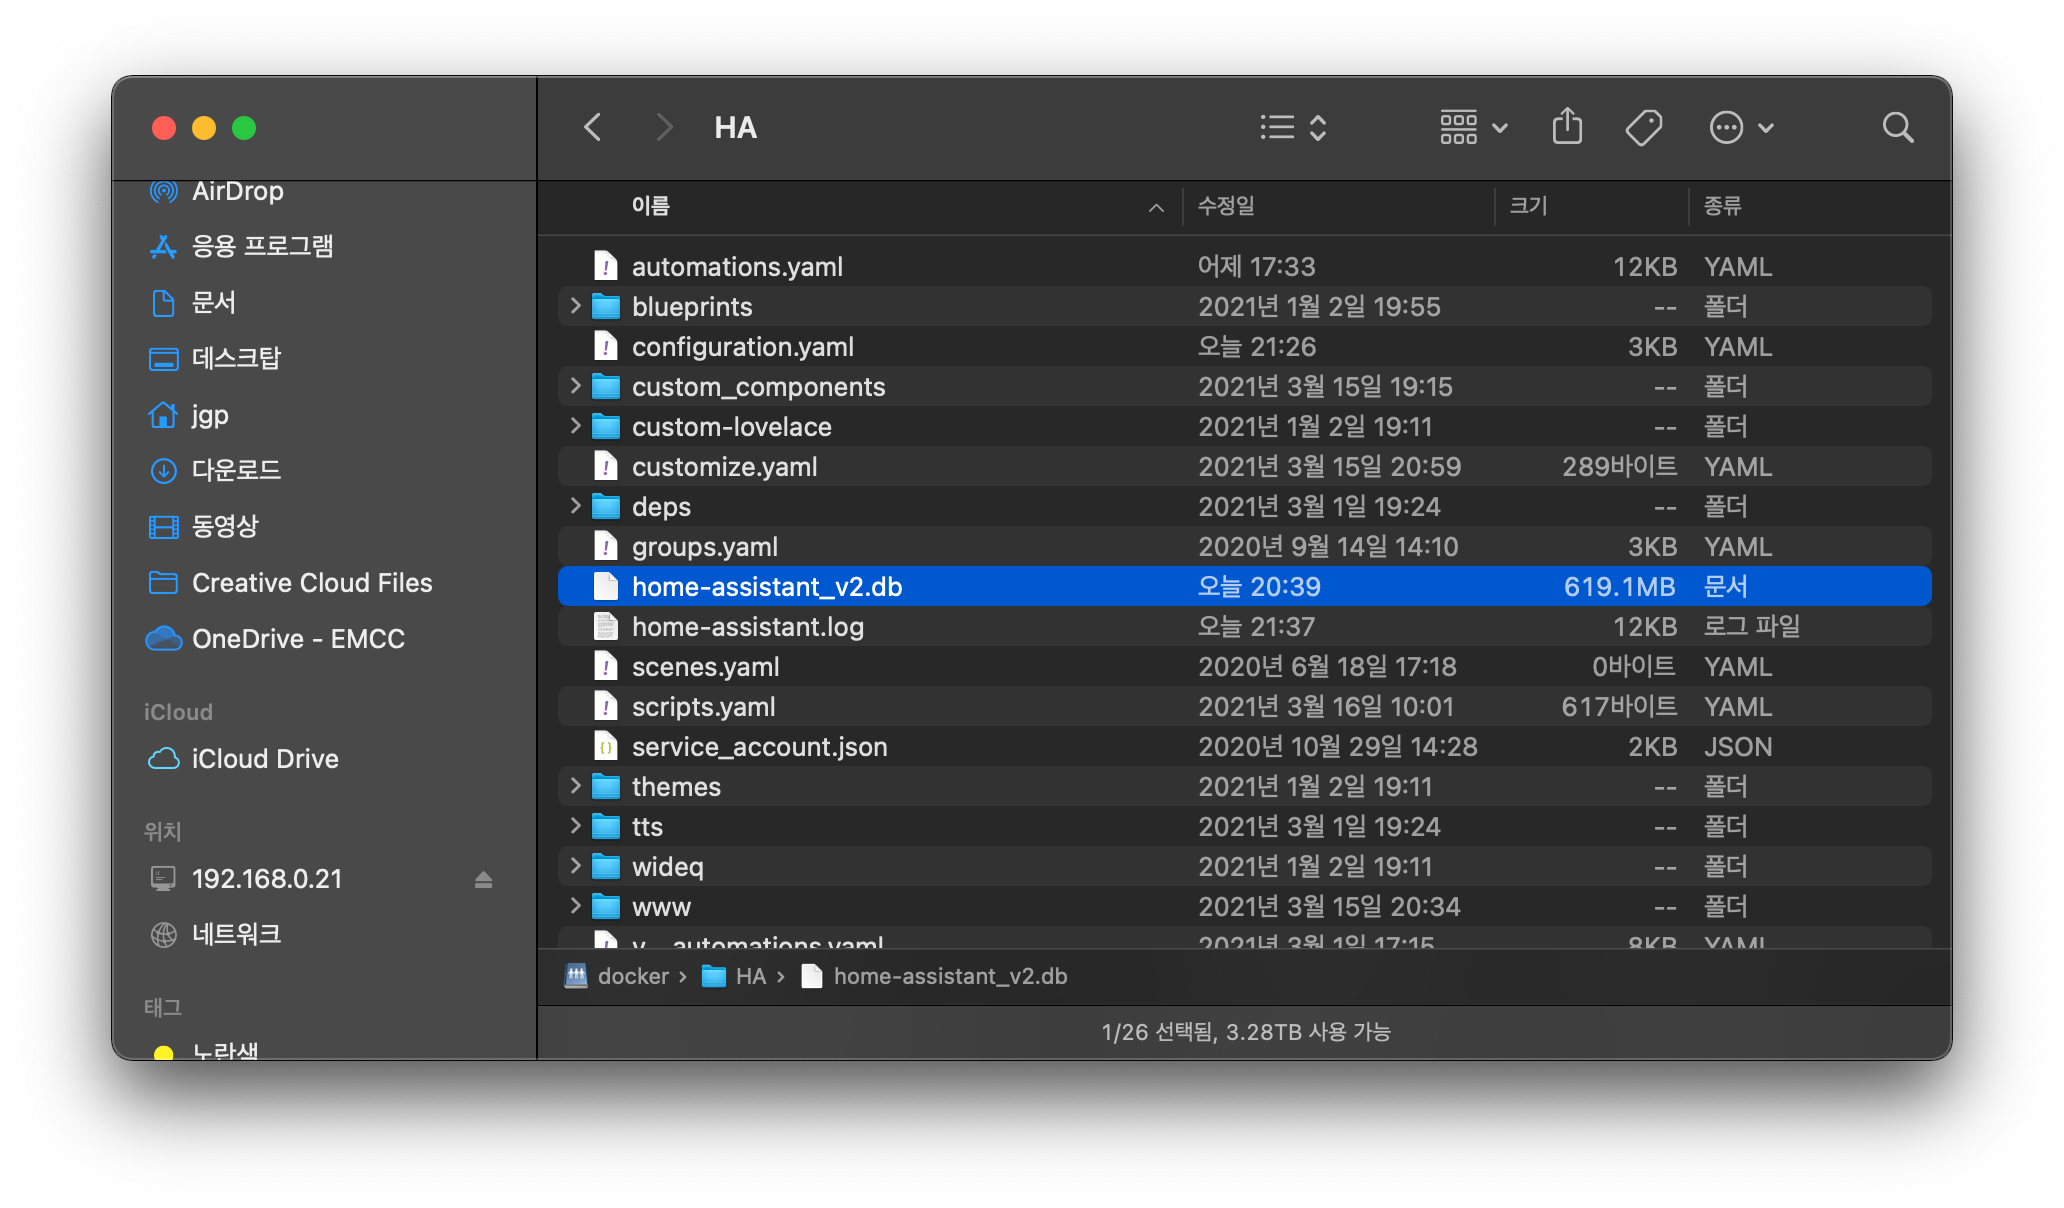The width and height of the screenshot is (2064, 1208).
Task: Click the Edit Tags icon
Action: click(x=1643, y=127)
